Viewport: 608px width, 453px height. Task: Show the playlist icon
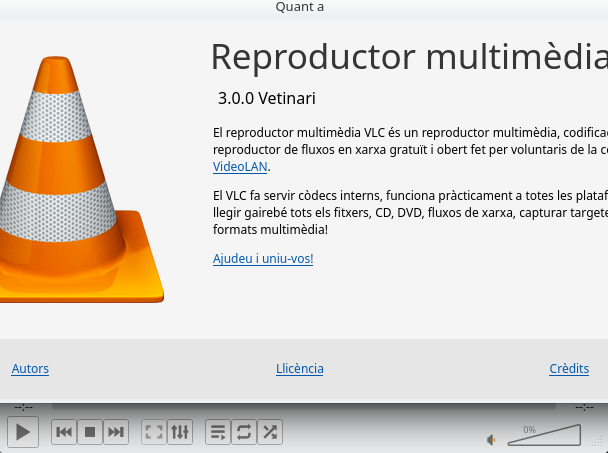(218, 432)
